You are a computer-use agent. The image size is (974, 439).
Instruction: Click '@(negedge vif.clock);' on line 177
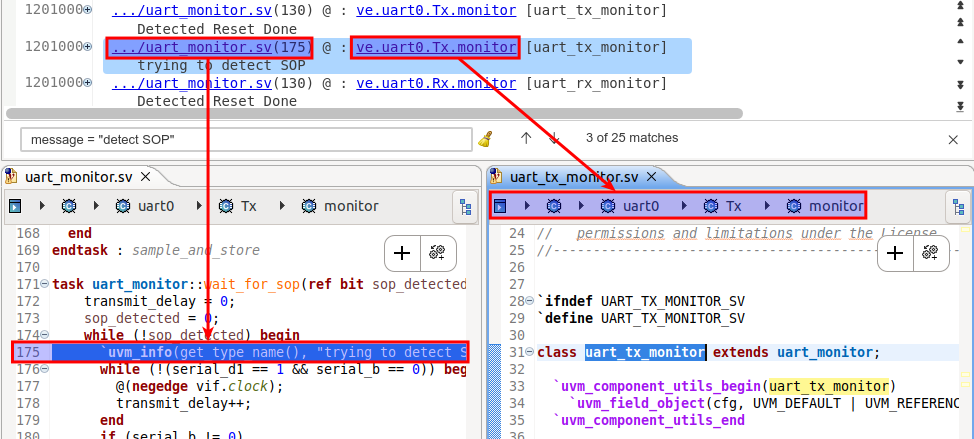[x=199, y=386]
